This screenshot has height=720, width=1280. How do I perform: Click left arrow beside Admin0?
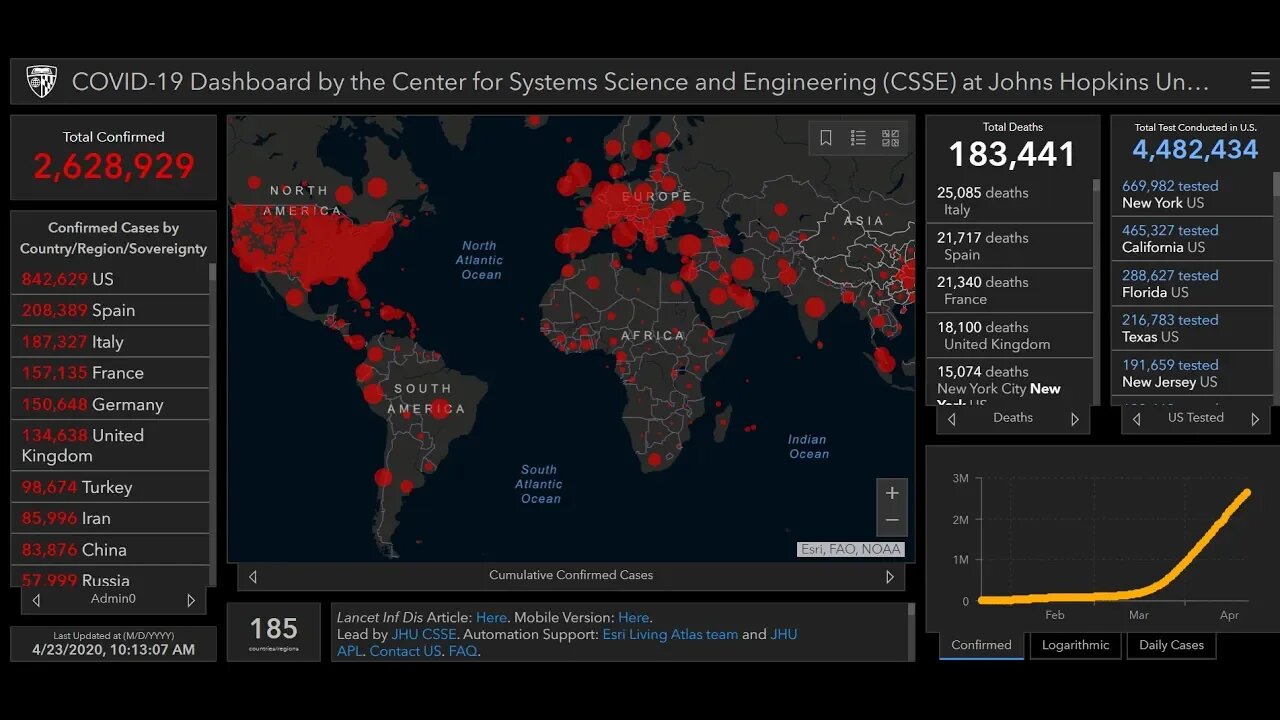click(37, 600)
